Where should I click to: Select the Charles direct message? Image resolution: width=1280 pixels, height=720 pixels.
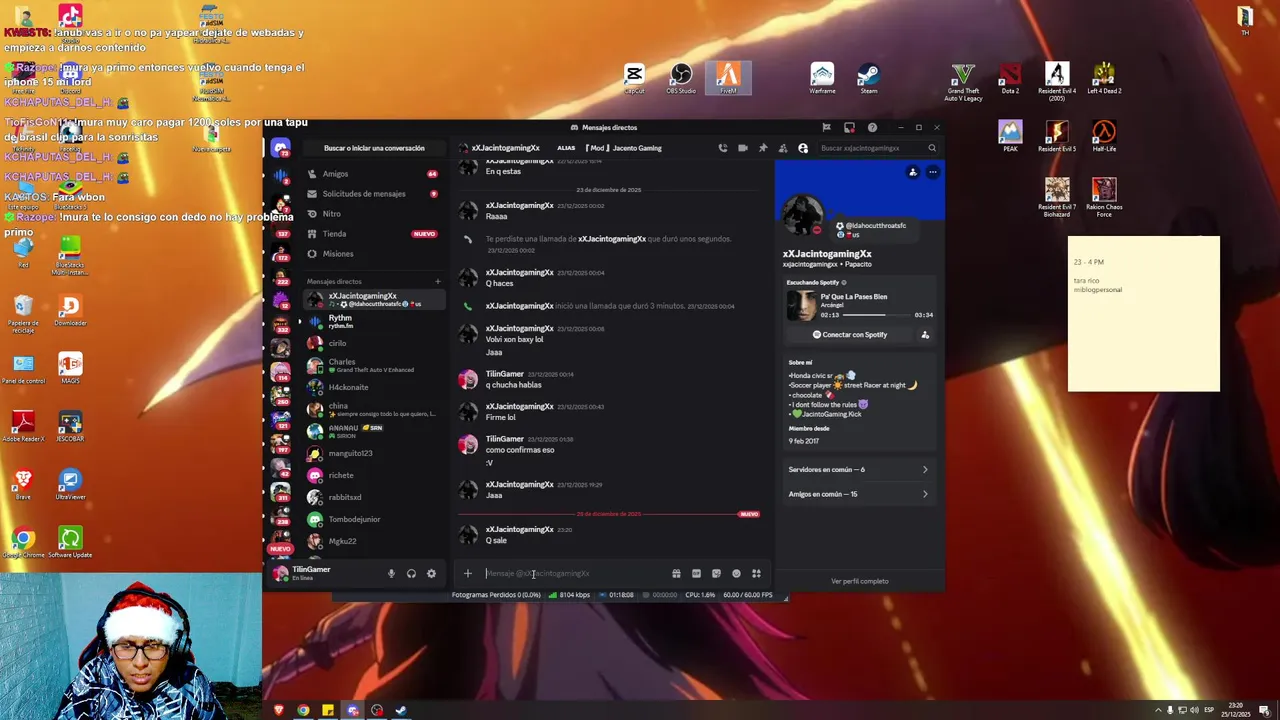click(x=372, y=365)
